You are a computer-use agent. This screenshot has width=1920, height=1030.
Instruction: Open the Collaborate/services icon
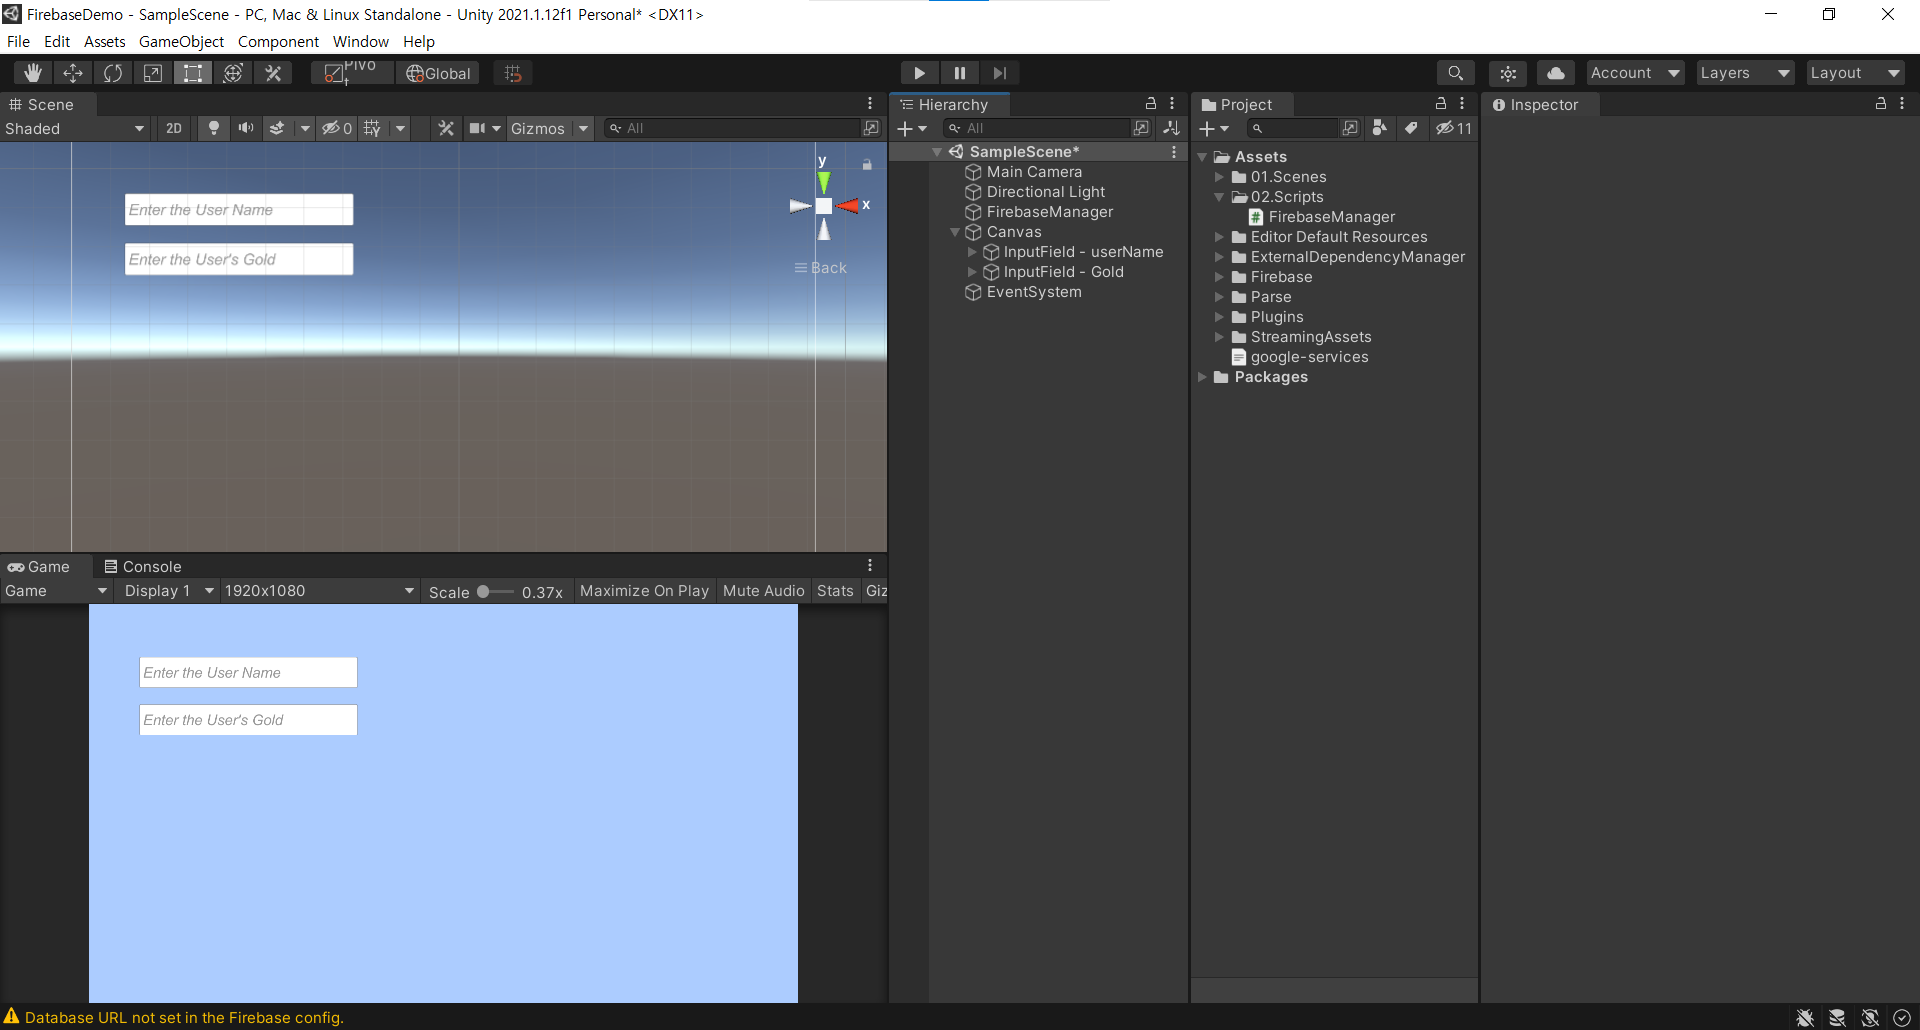tap(1508, 73)
